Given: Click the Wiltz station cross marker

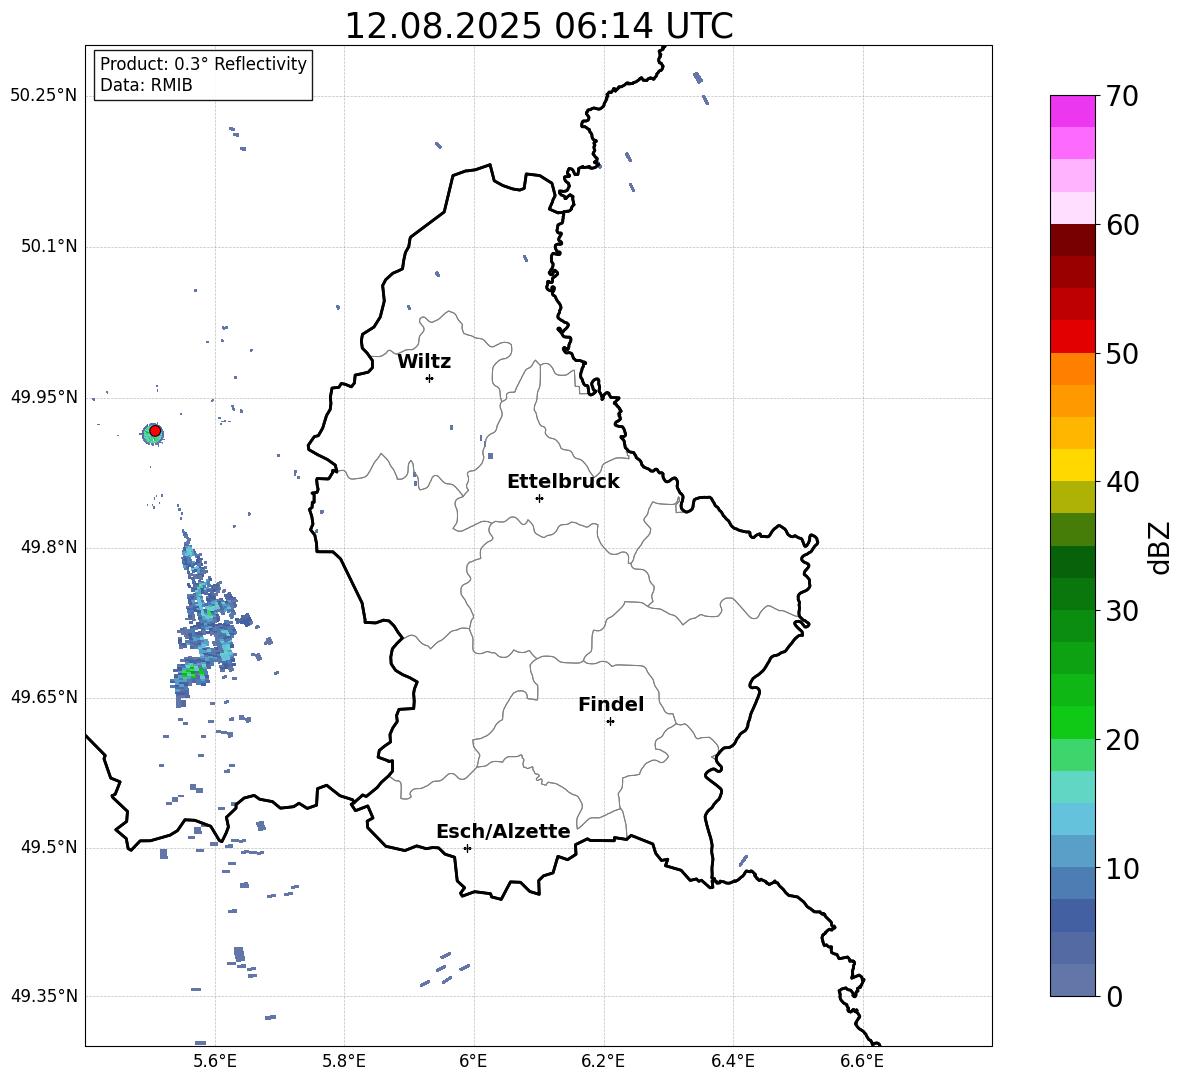Looking at the screenshot, I should (429, 378).
